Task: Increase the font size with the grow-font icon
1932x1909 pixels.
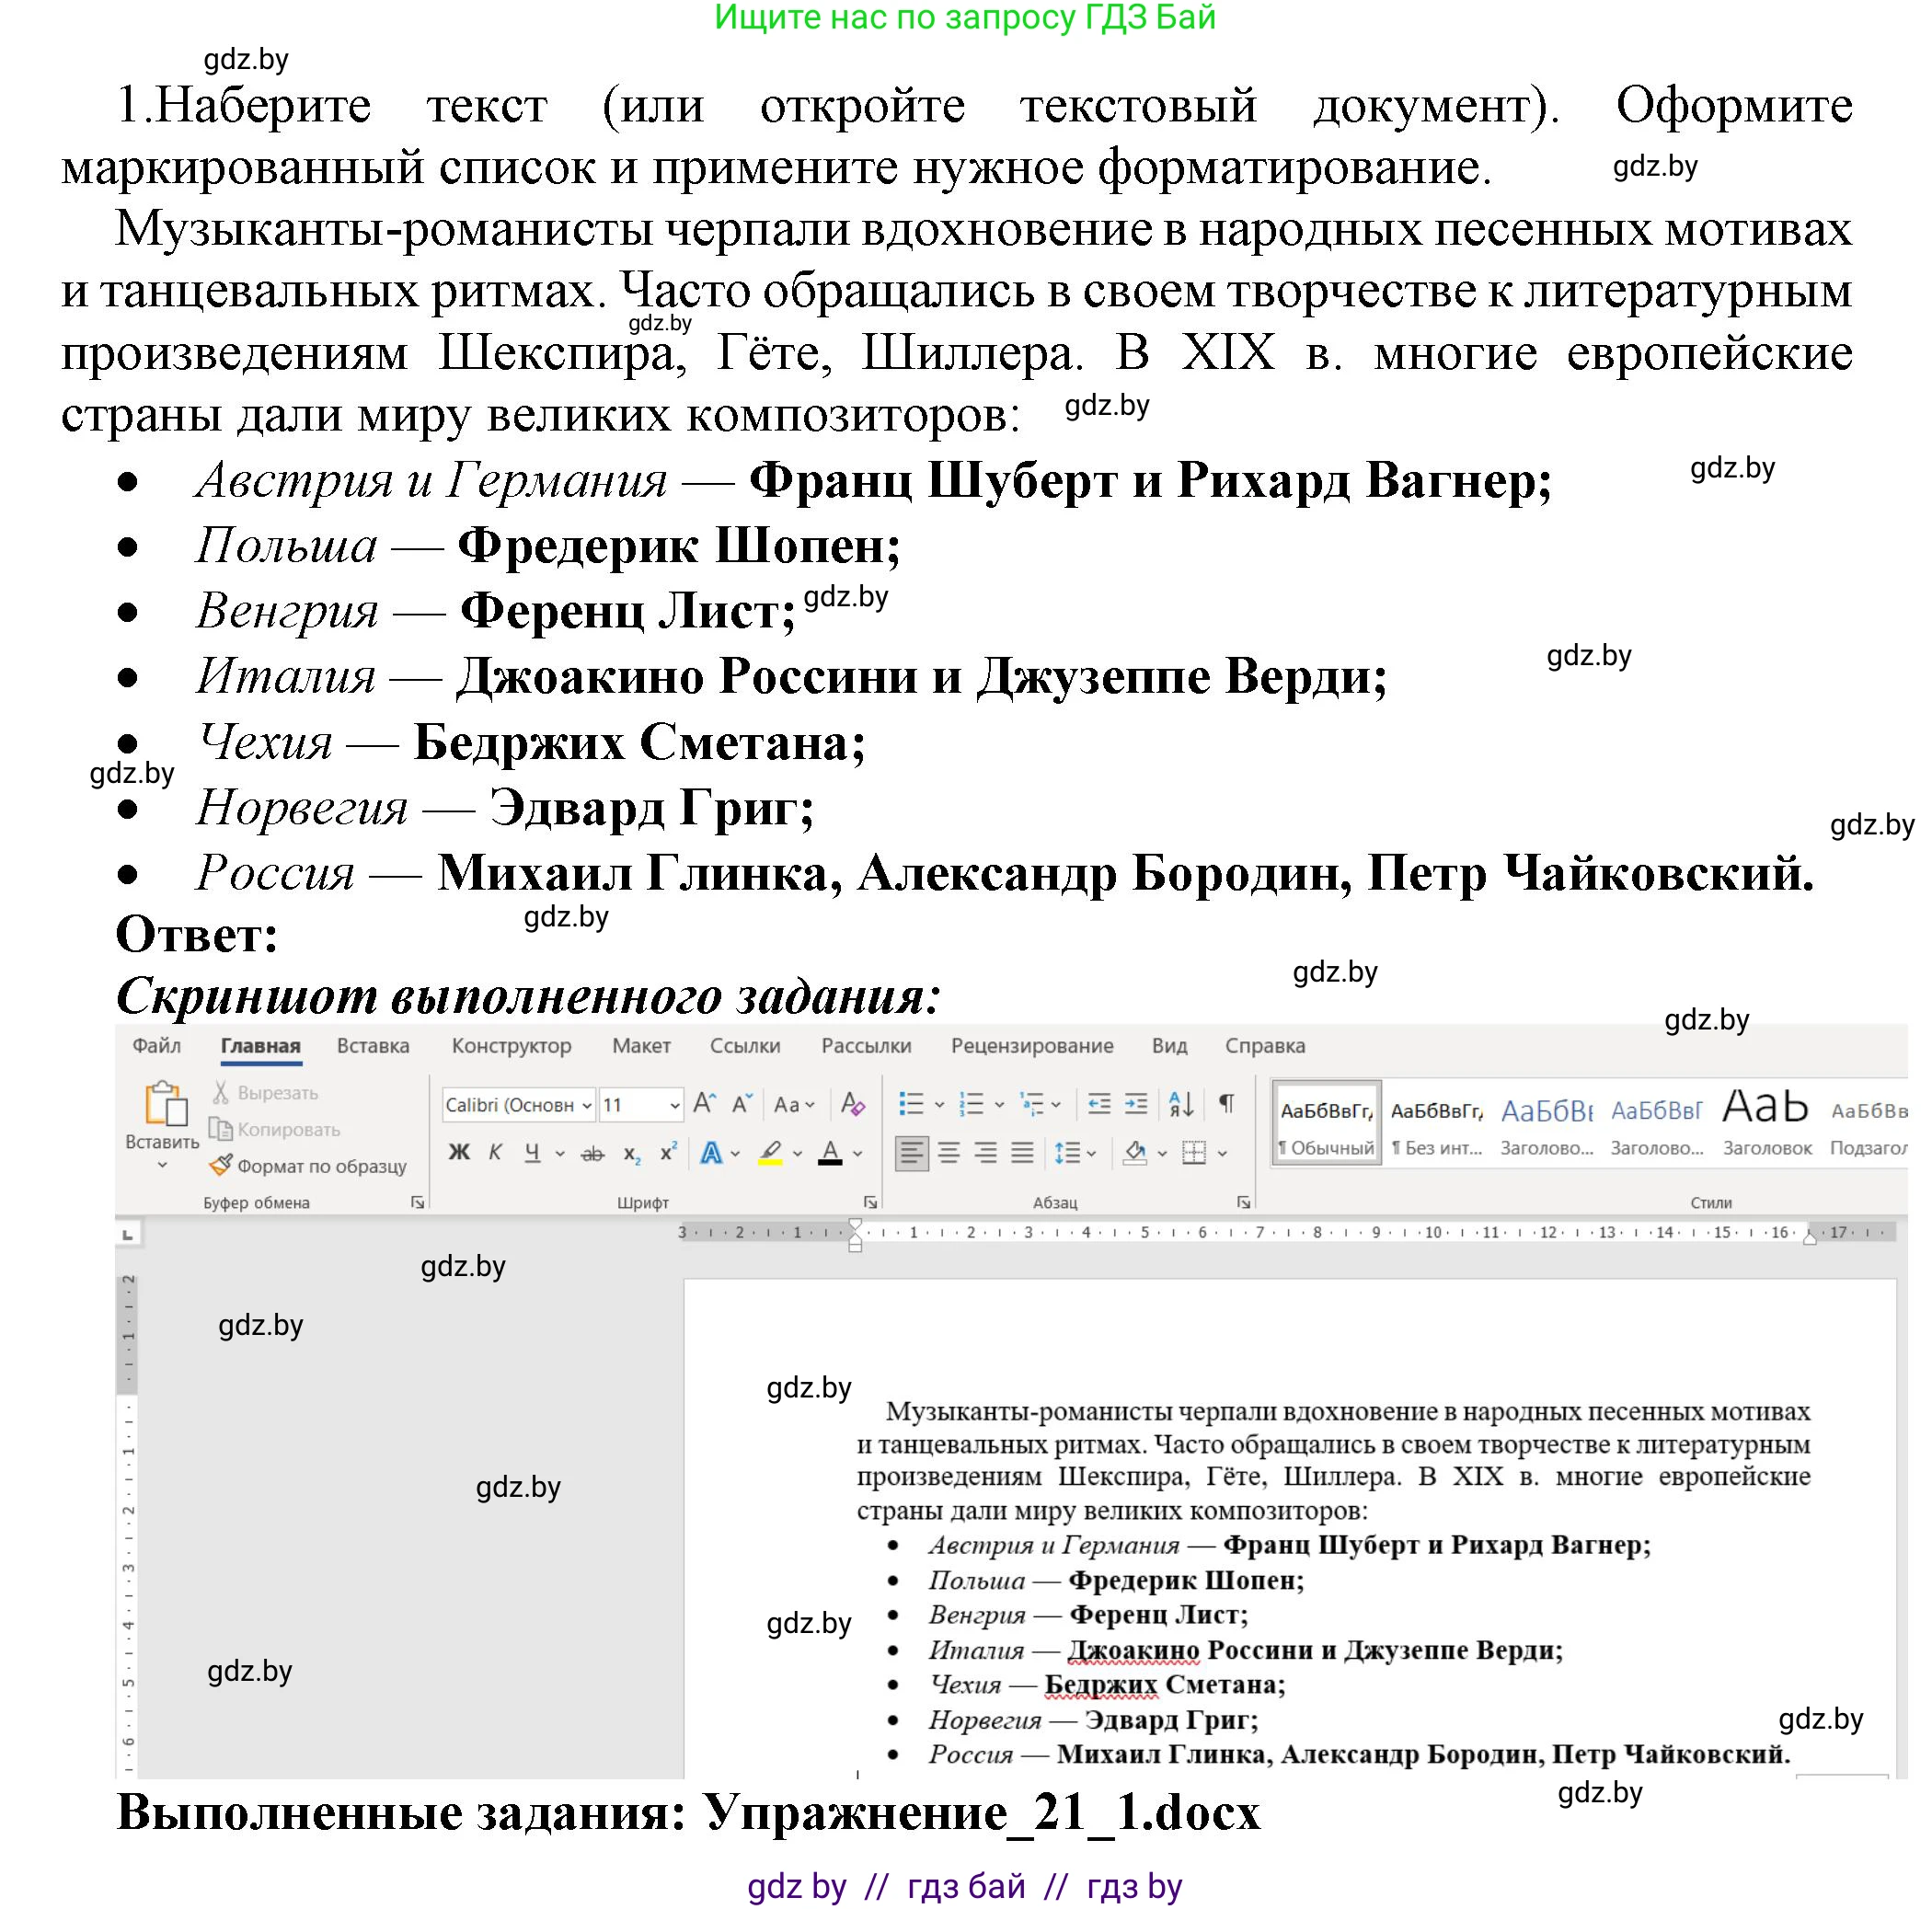Action: point(704,1104)
